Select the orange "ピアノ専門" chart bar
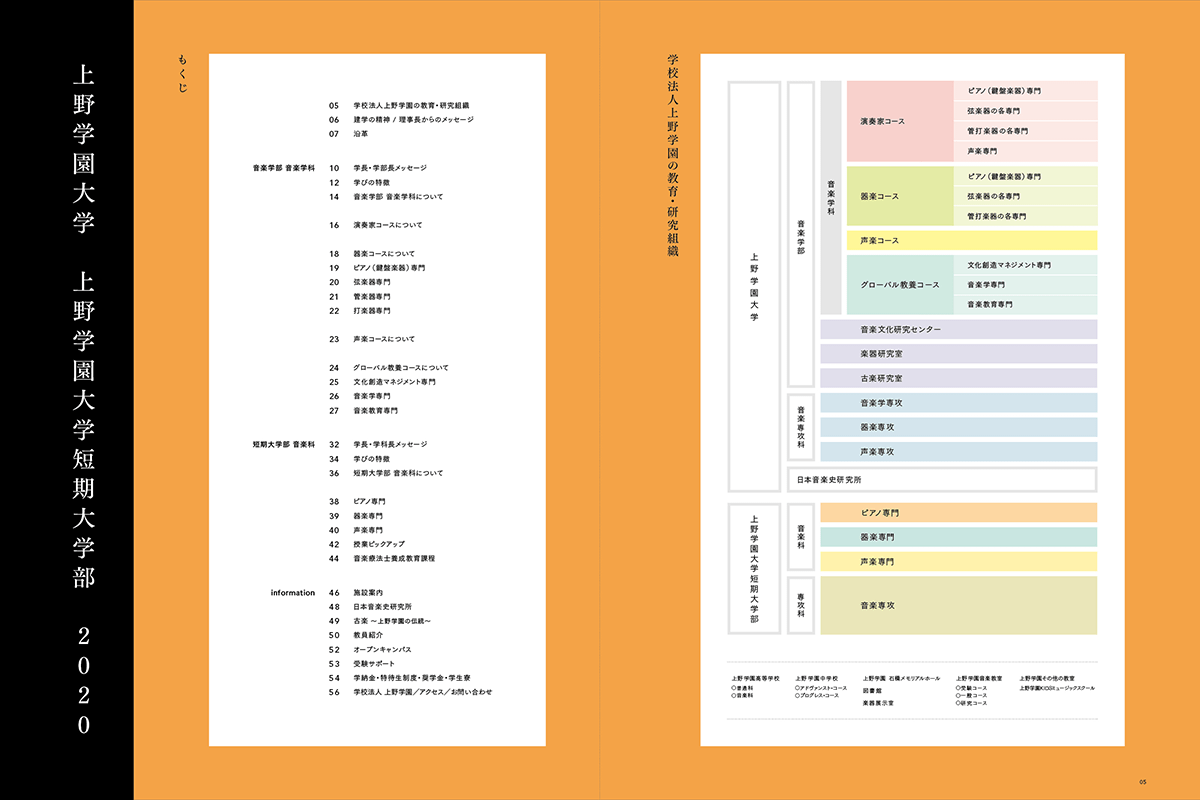The image size is (1200, 800). (x=958, y=513)
